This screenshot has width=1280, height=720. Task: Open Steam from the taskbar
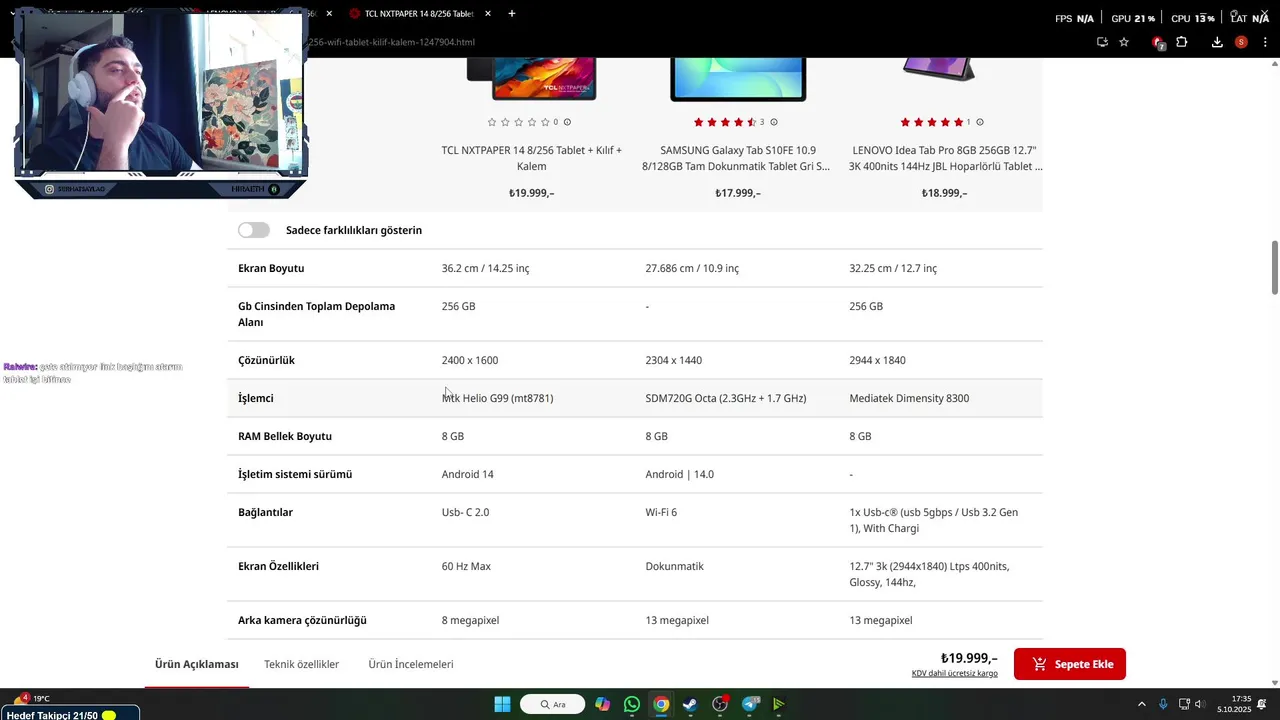click(690, 704)
